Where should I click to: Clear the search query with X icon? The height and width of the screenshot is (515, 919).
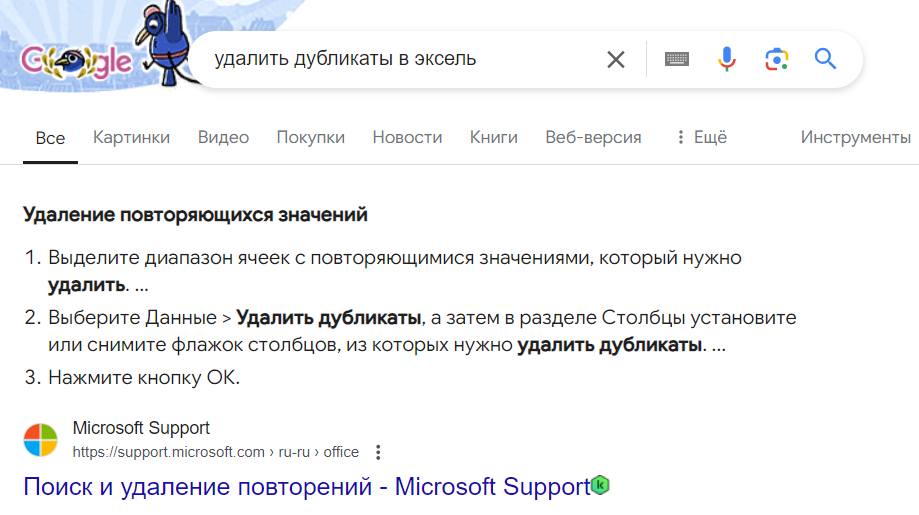pyautogui.click(x=616, y=60)
